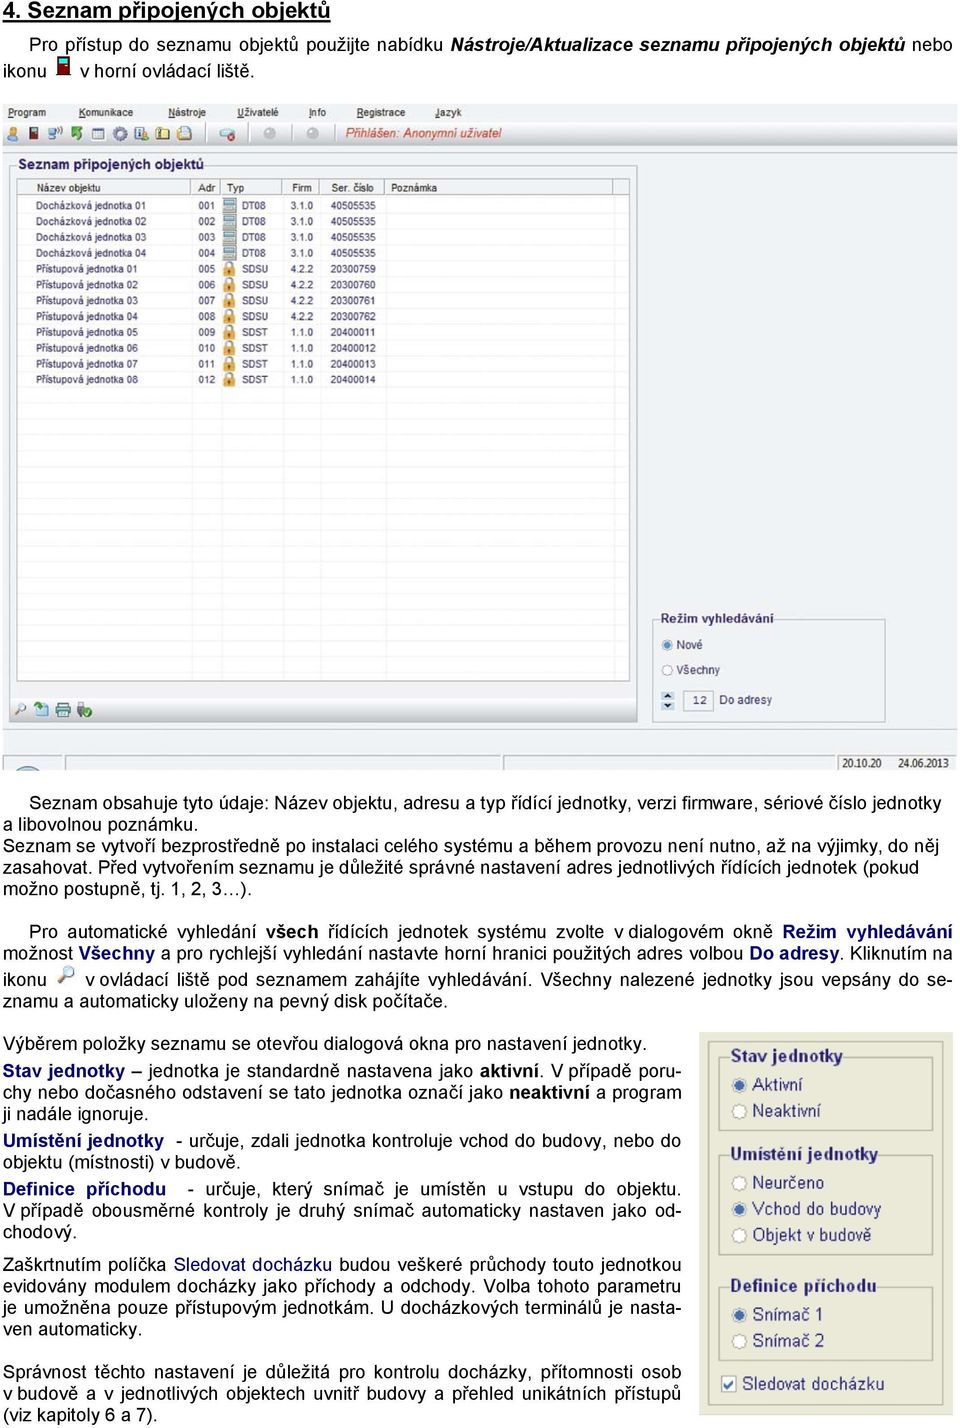Viewport: 960px width, 1428px height.
Task: Open connected objects list red device icon
Action: tap(33, 133)
